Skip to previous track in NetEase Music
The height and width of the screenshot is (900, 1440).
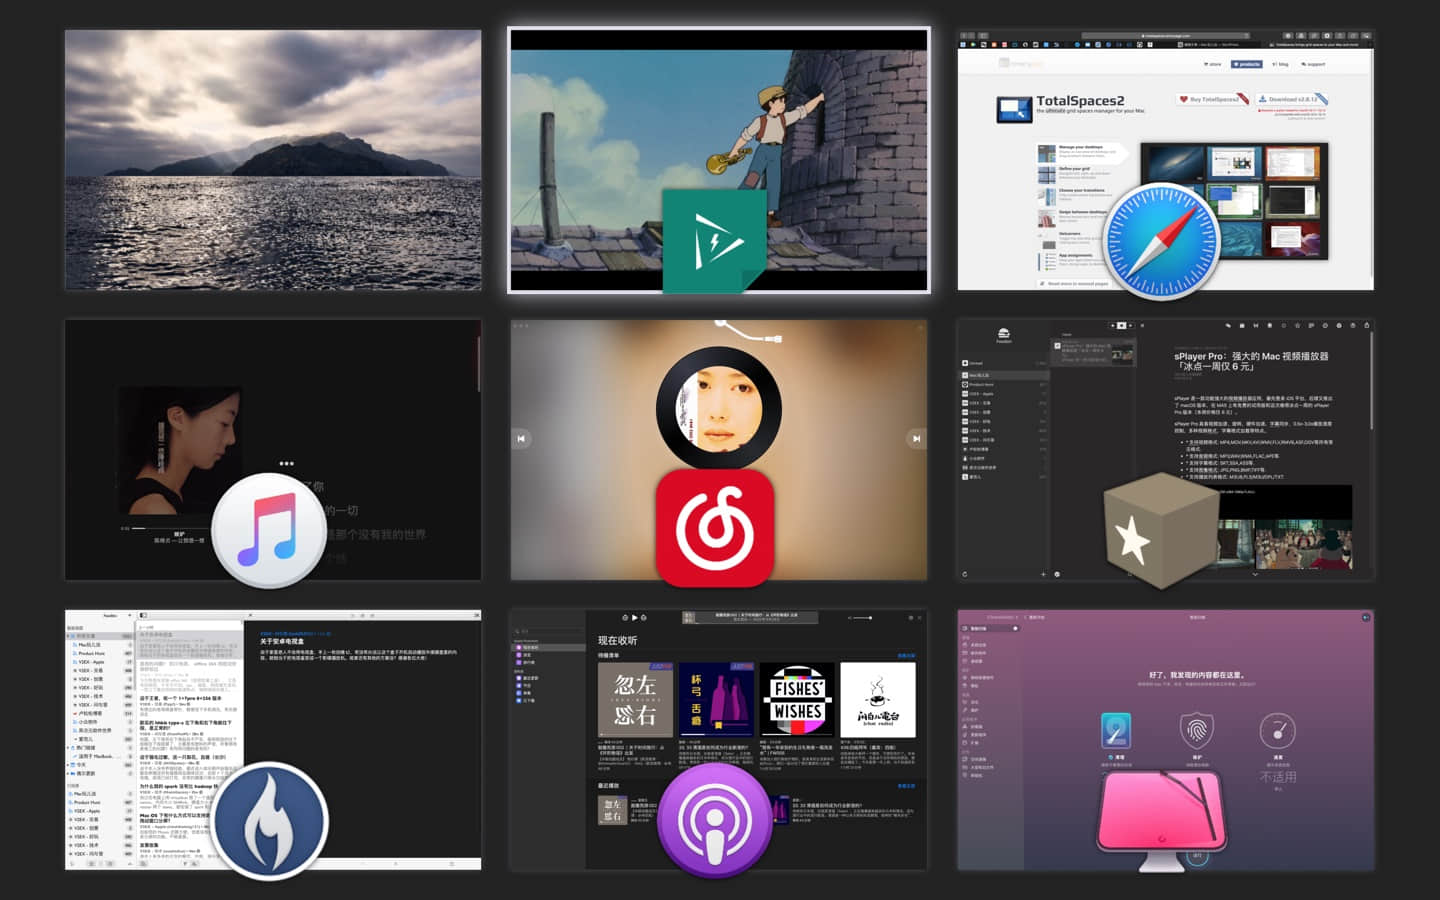tap(521, 438)
